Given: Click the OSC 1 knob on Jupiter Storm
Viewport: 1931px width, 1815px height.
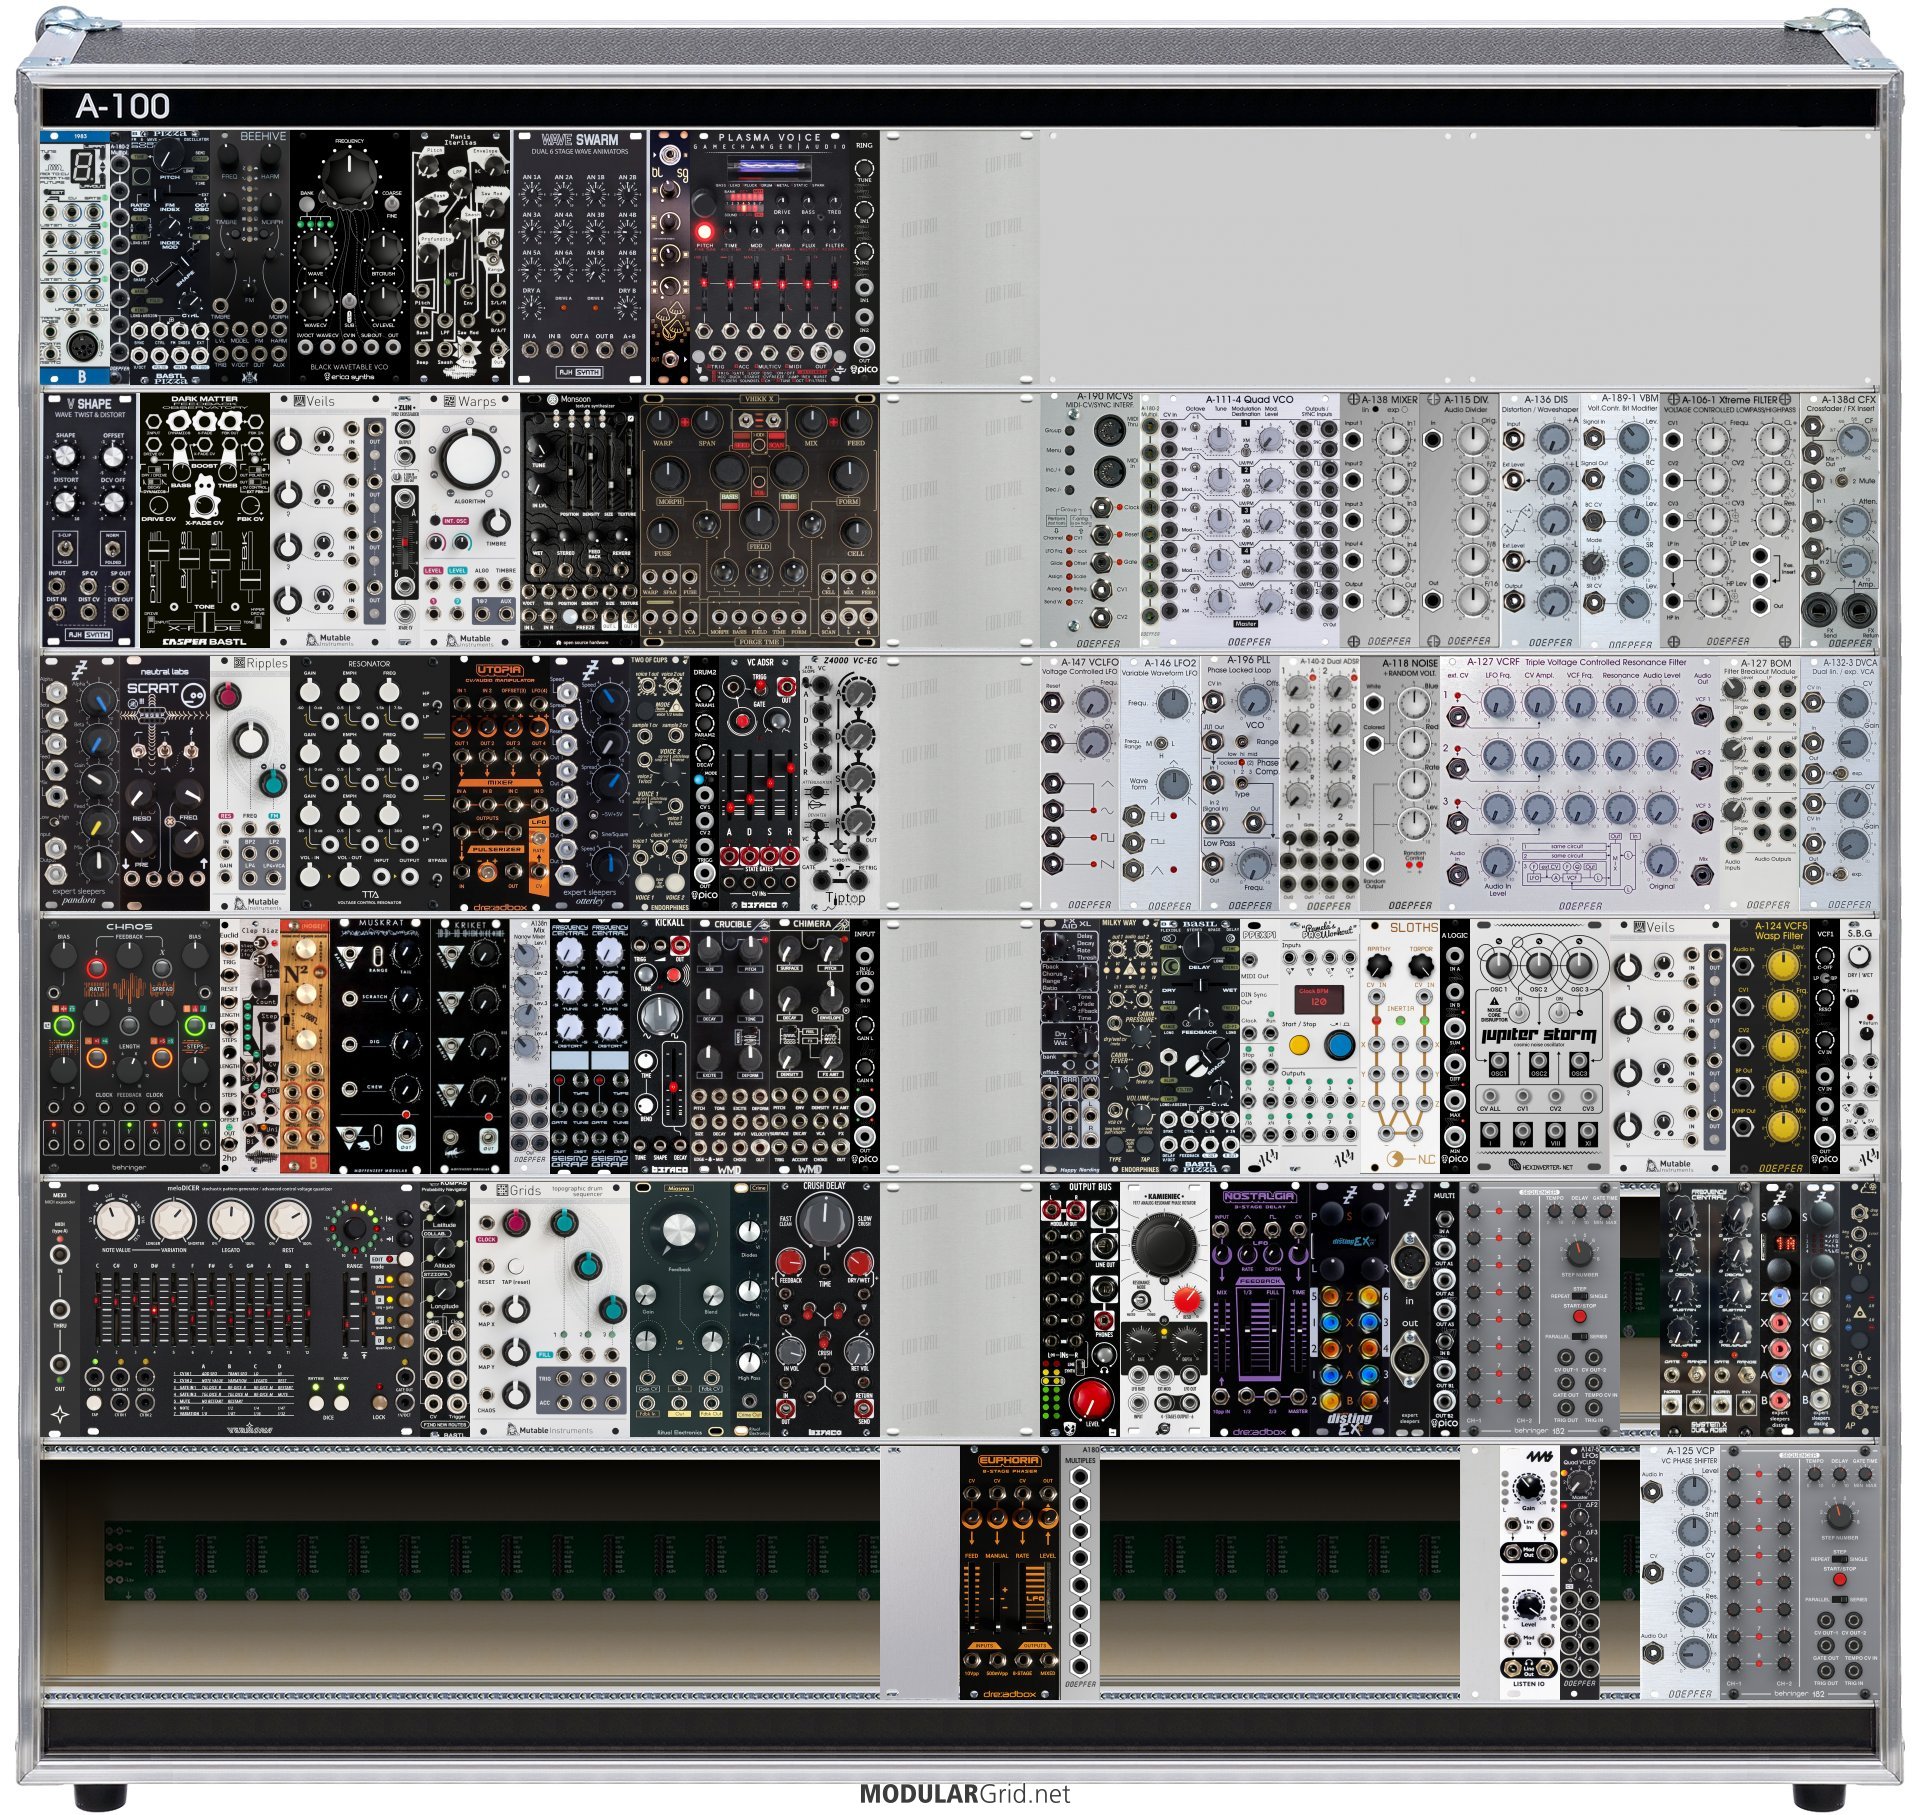Looking at the screenshot, I should pos(1498,967).
